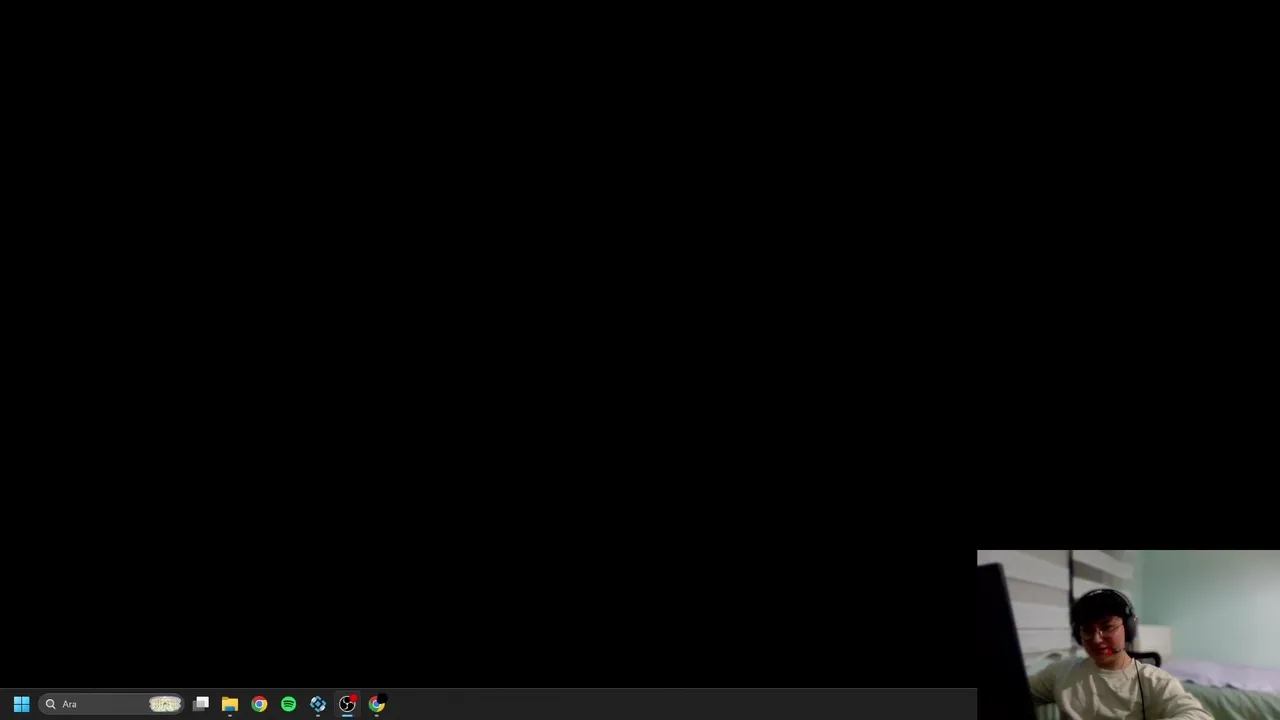Open the Windows Start menu
Viewport: 1280px width, 720px height.
pyautogui.click(x=21, y=704)
